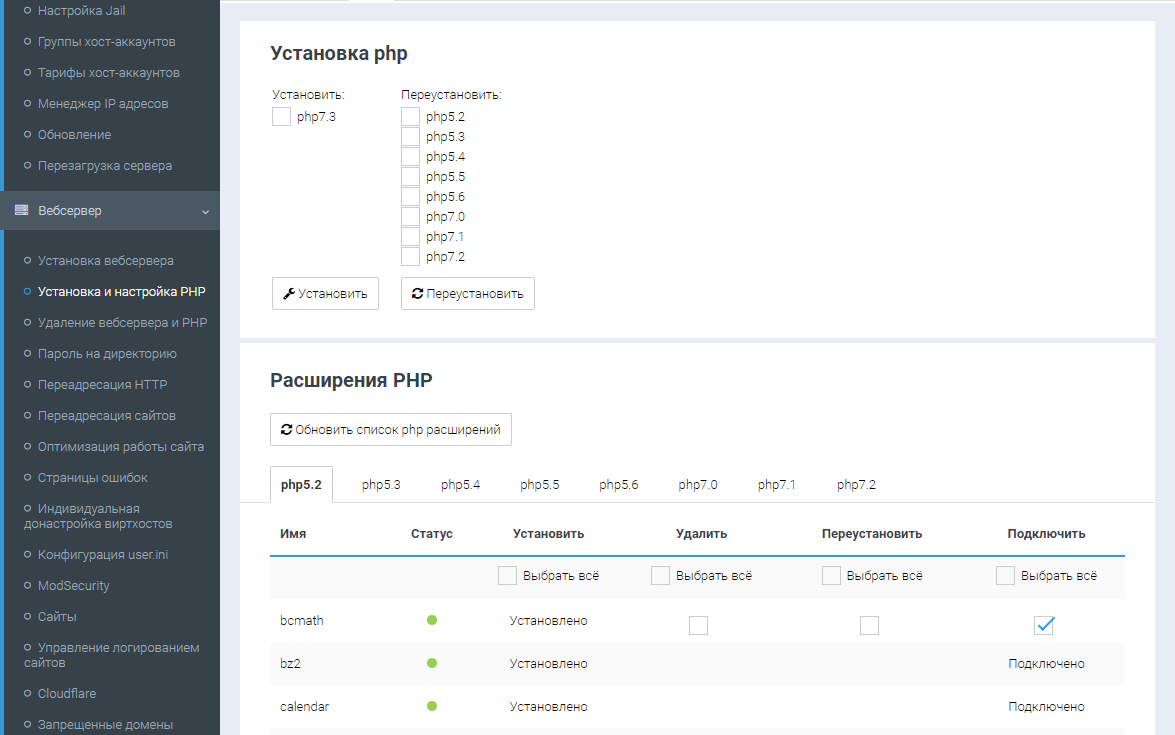The image size is (1175, 735).
Task: Click the green status dot for calendar
Action: pyautogui.click(x=431, y=706)
